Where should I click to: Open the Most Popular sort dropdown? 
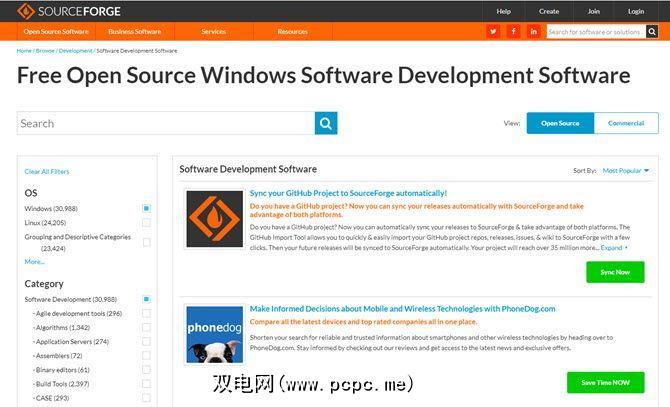point(626,170)
